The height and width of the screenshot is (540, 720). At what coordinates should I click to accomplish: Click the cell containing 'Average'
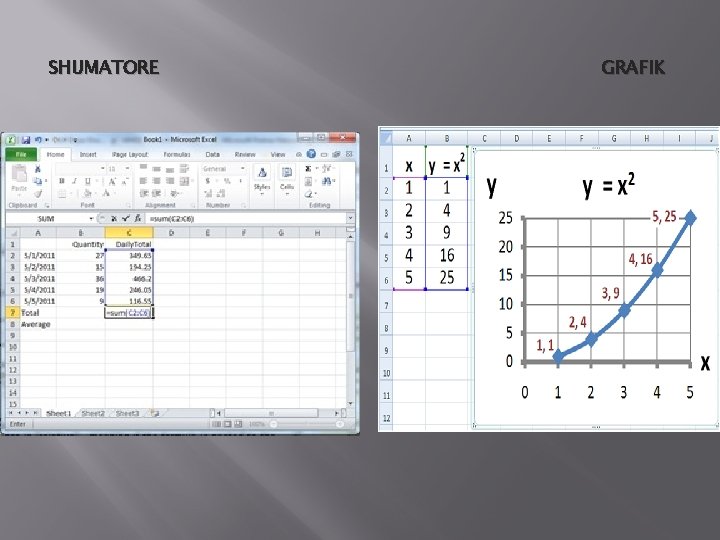(x=38, y=324)
